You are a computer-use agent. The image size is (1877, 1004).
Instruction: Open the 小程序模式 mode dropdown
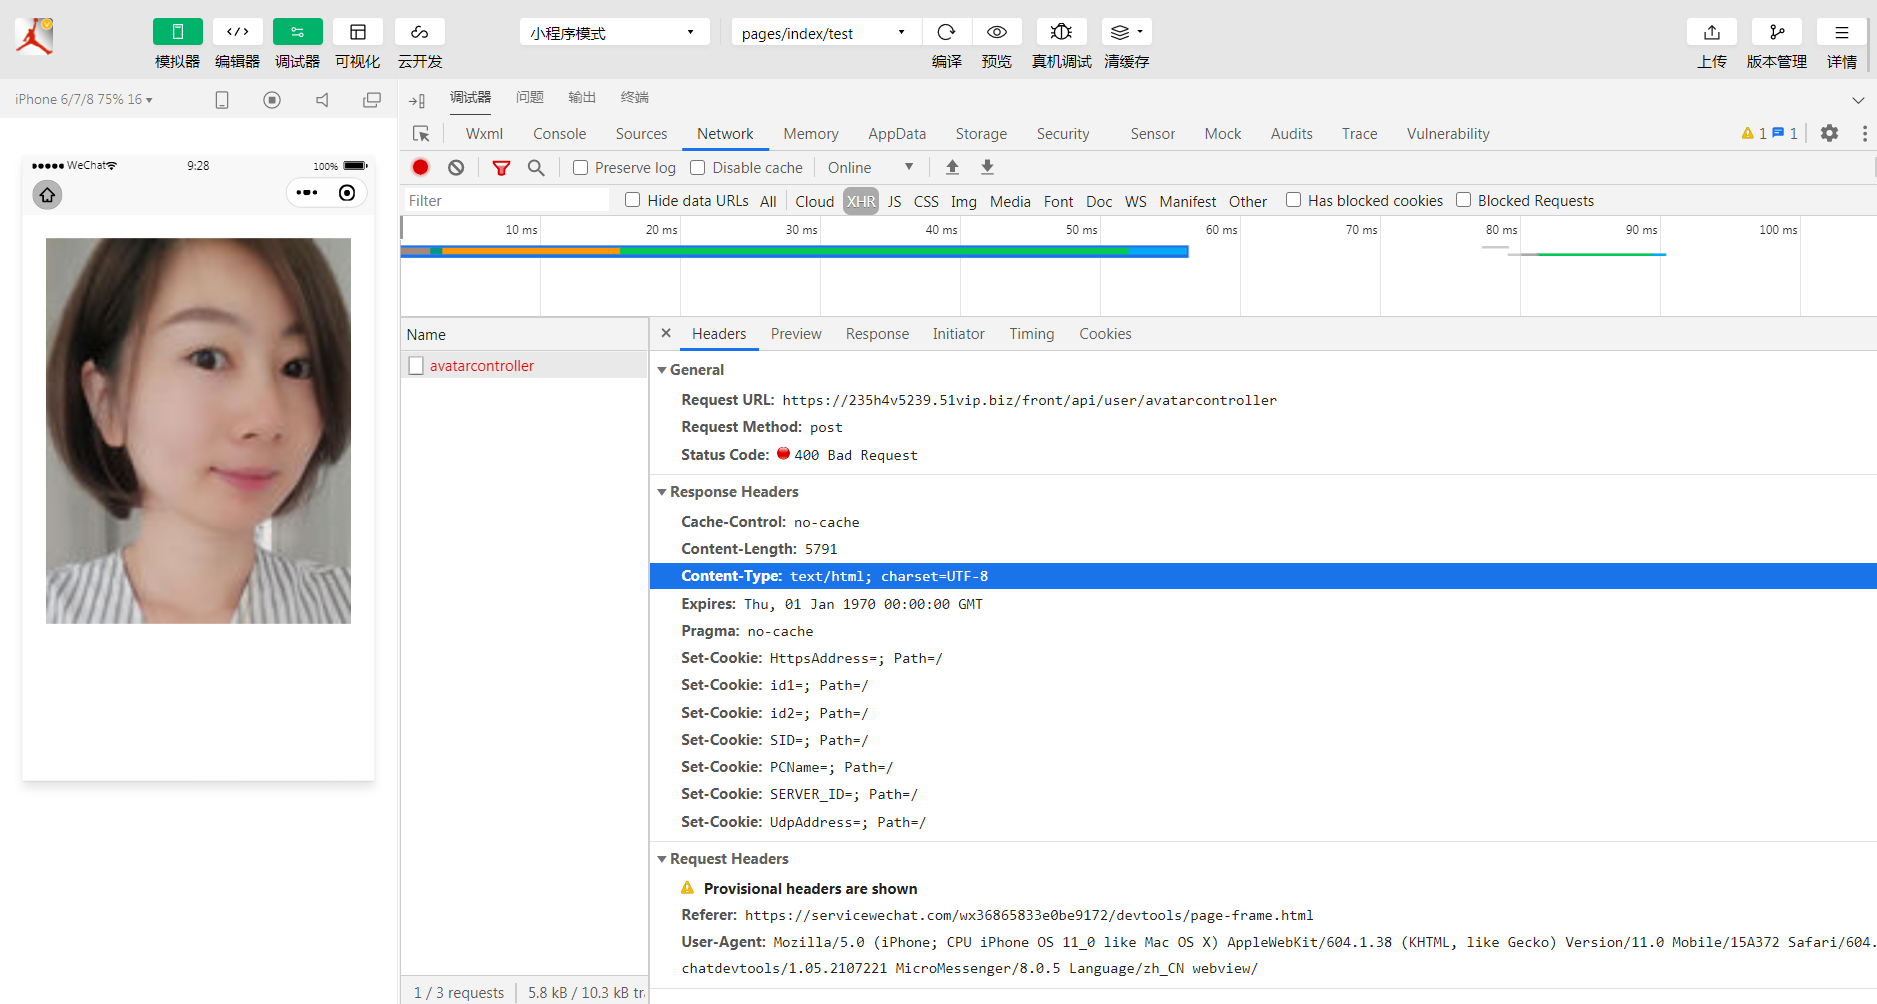click(x=613, y=33)
